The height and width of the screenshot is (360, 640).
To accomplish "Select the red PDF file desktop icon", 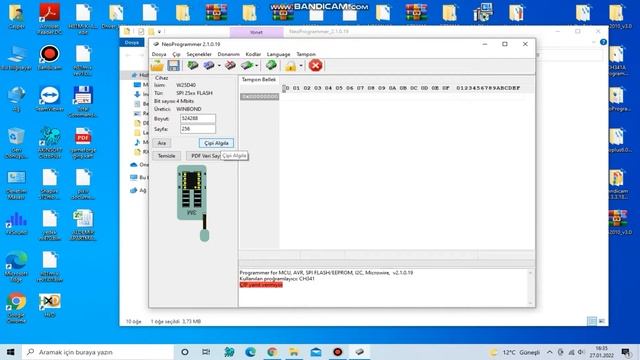I will (83, 143).
